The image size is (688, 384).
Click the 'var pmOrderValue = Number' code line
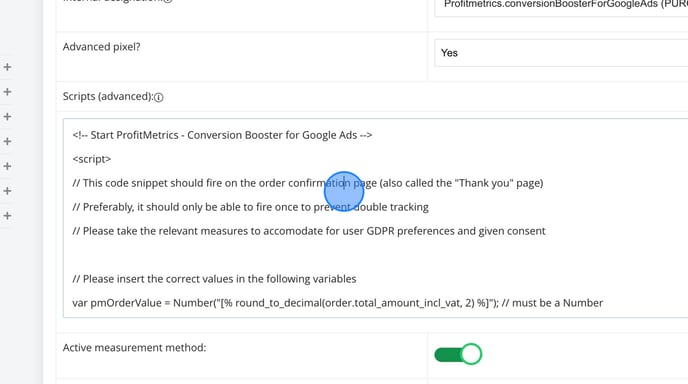(x=338, y=303)
